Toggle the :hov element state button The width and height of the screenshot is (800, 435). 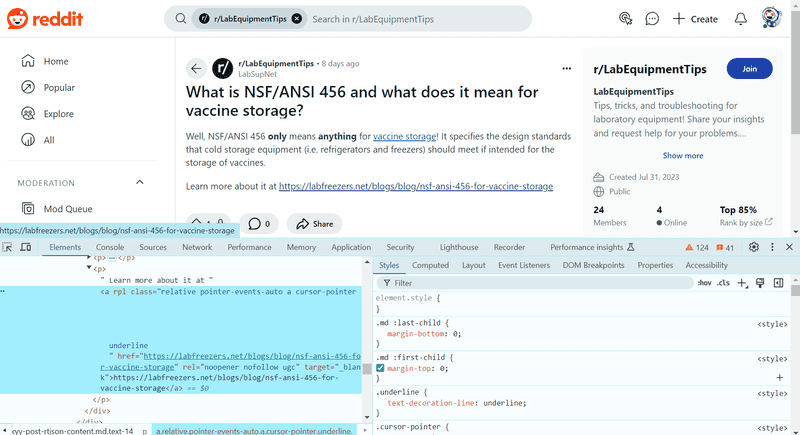click(x=704, y=283)
